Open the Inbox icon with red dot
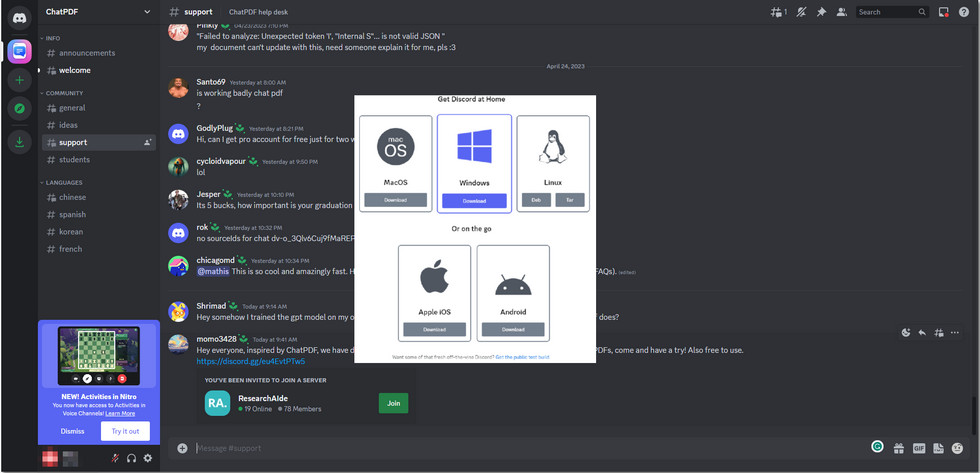Image resolution: width=980 pixels, height=473 pixels. pyautogui.click(x=944, y=12)
